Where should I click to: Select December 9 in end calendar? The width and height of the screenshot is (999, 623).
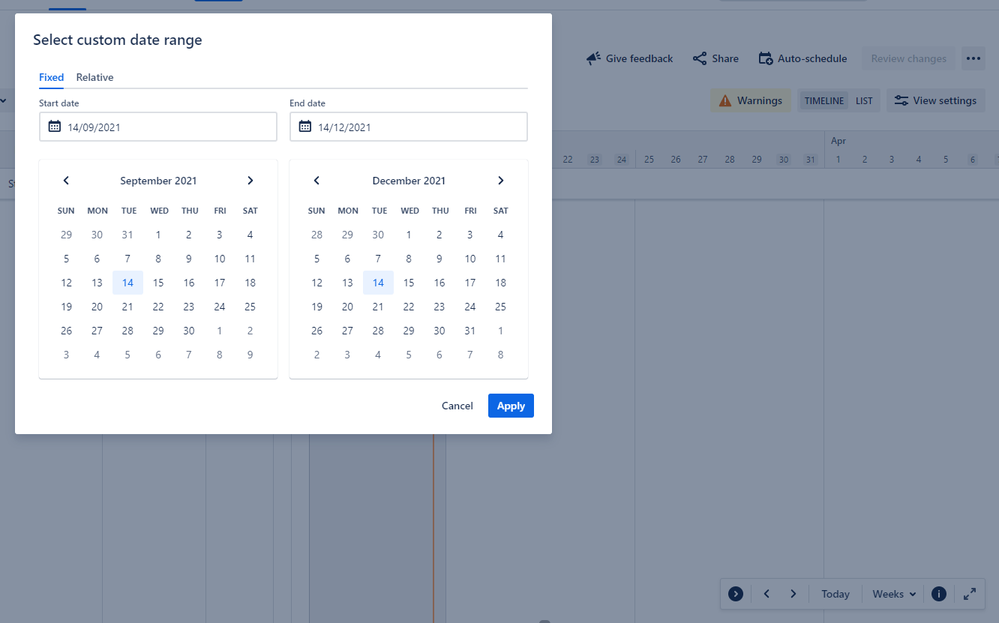(439, 259)
